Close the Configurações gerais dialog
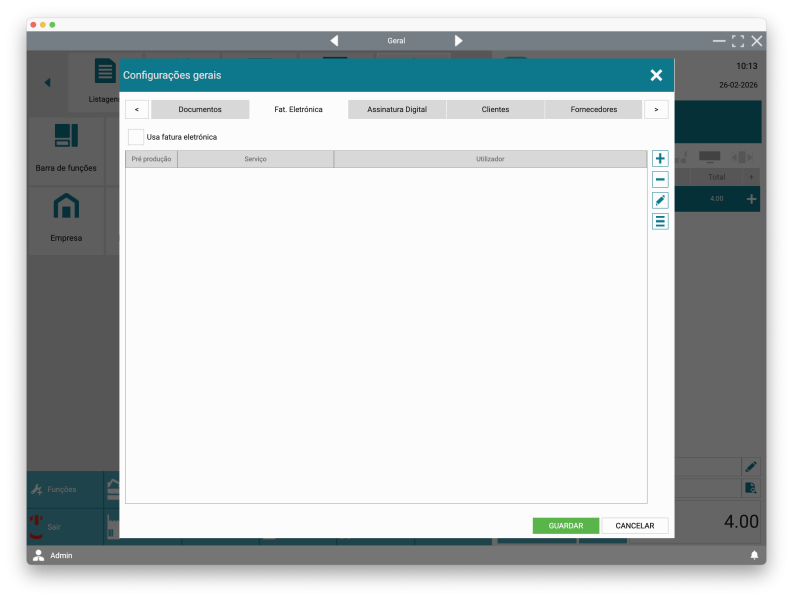This screenshot has width=793, height=600. tap(656, 75)
